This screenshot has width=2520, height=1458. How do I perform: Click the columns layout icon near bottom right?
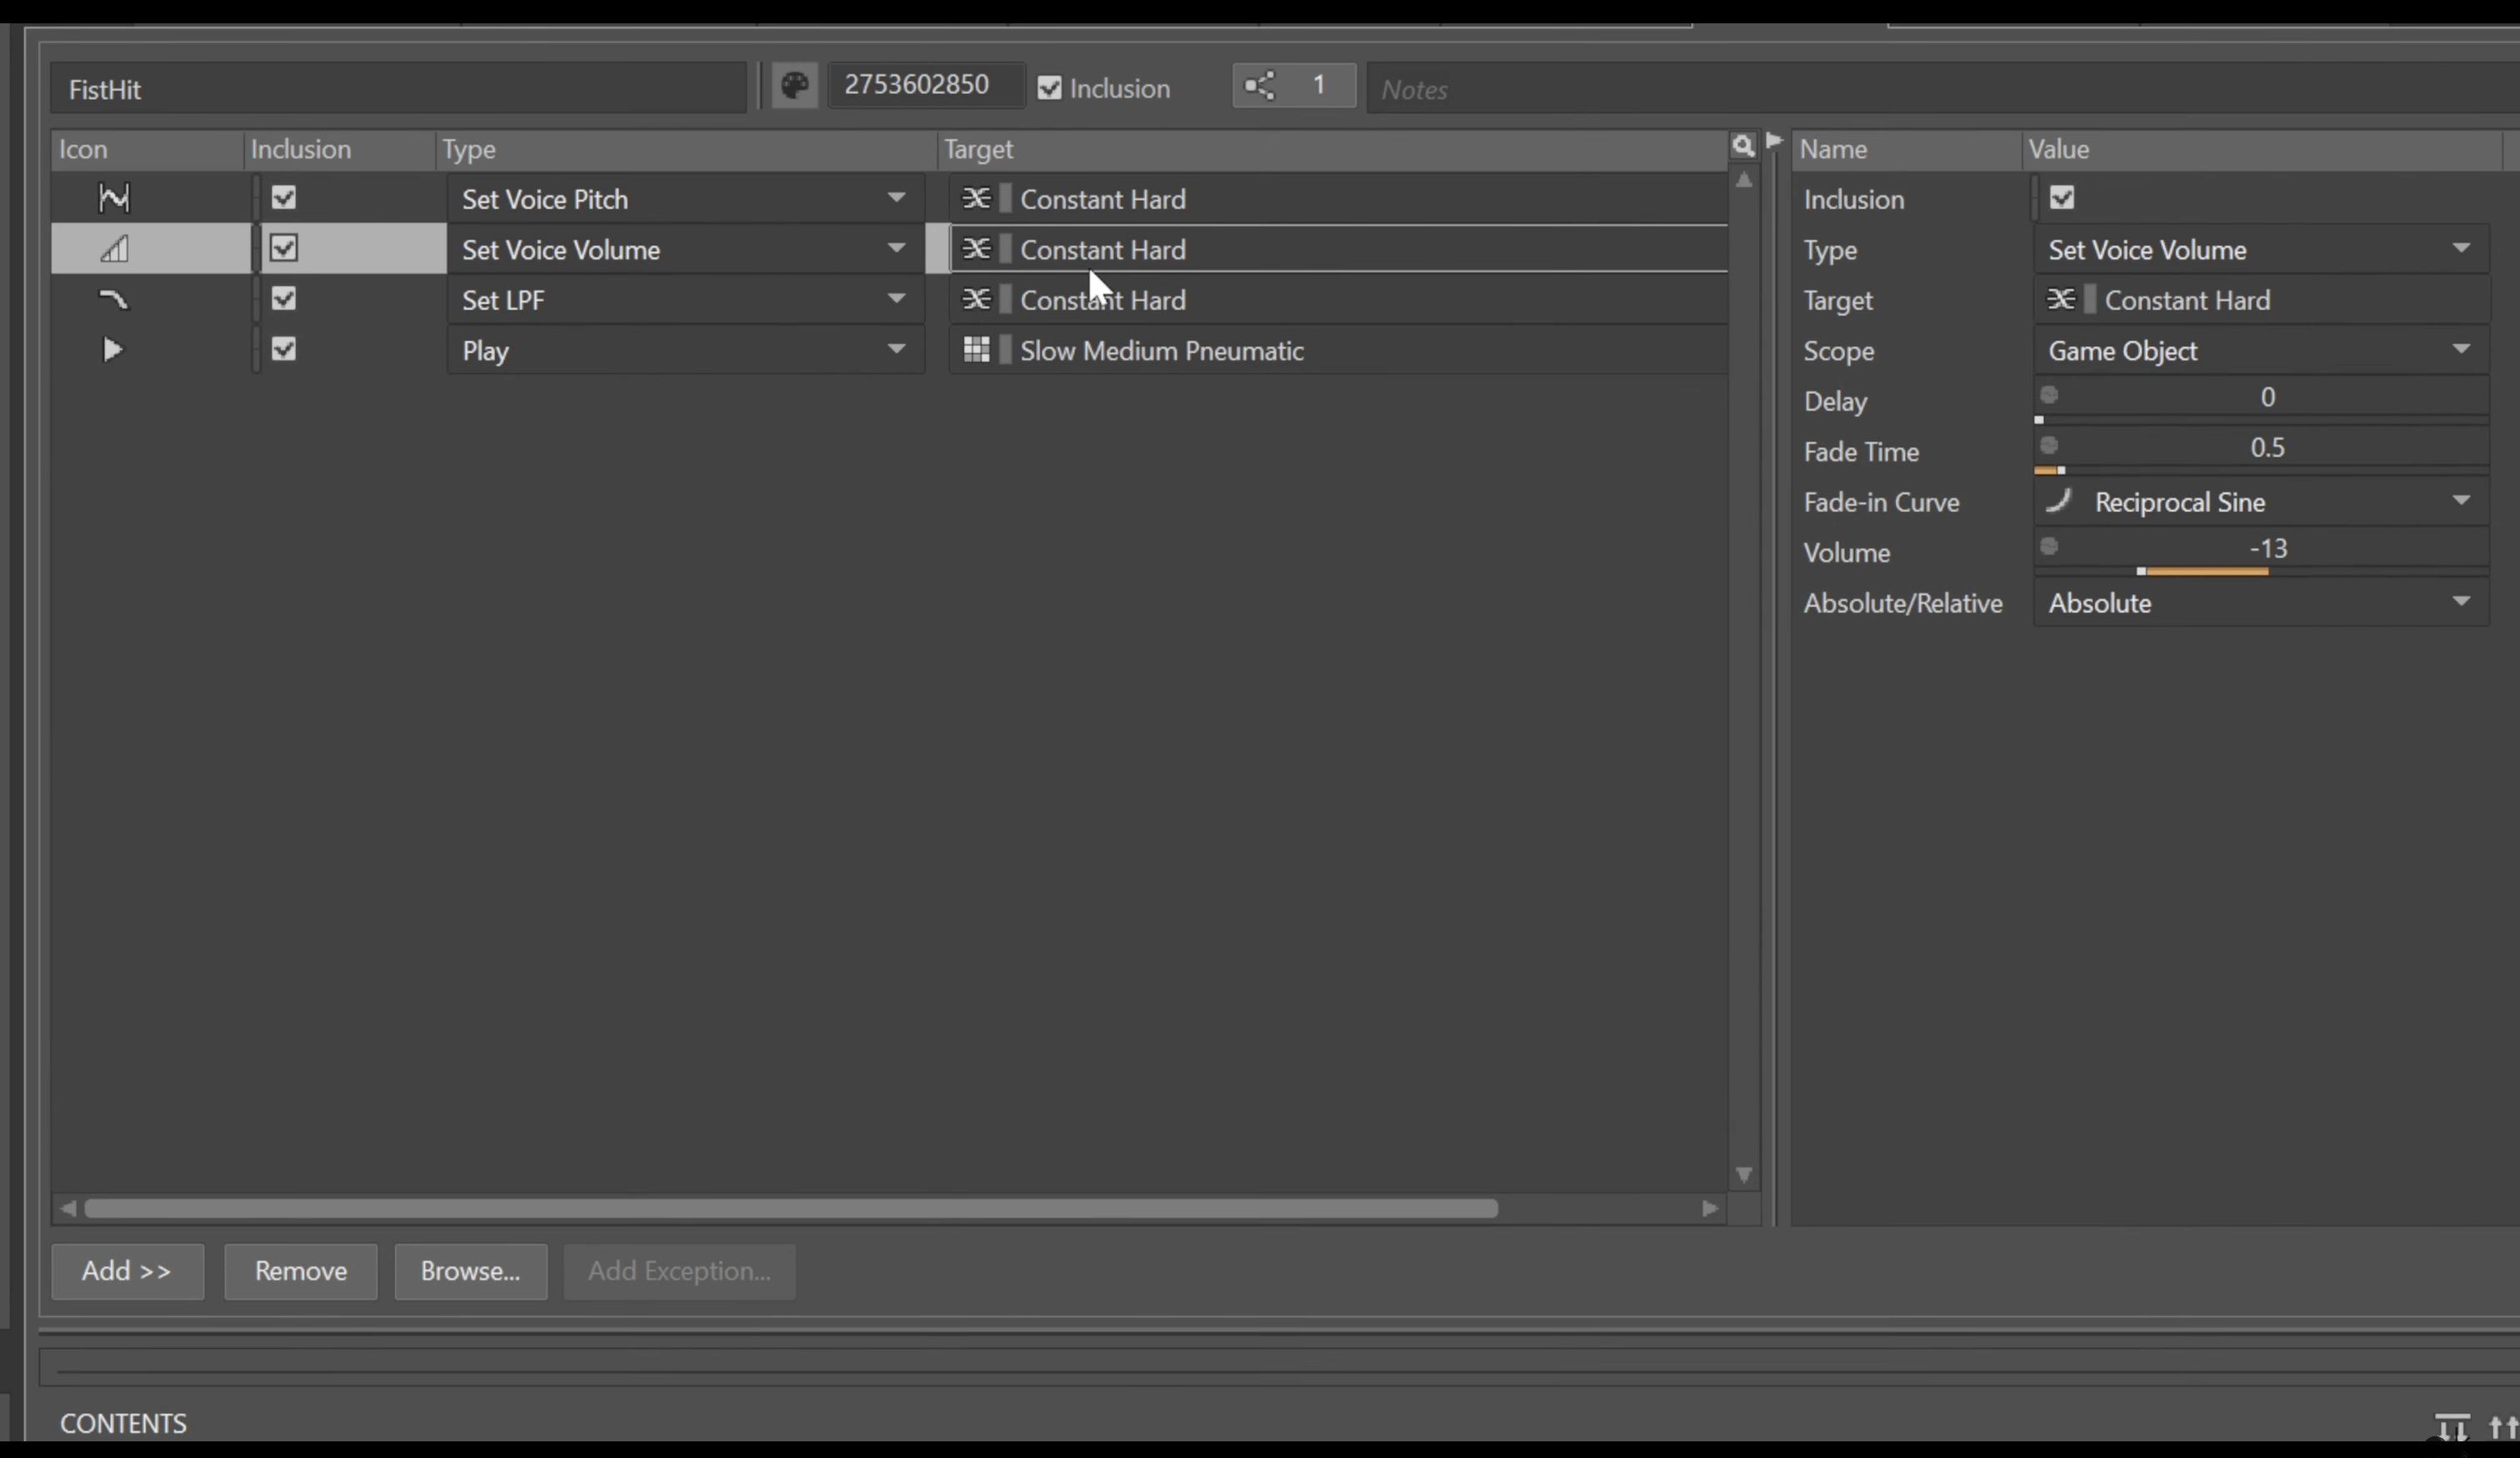click(2453, 1428)
